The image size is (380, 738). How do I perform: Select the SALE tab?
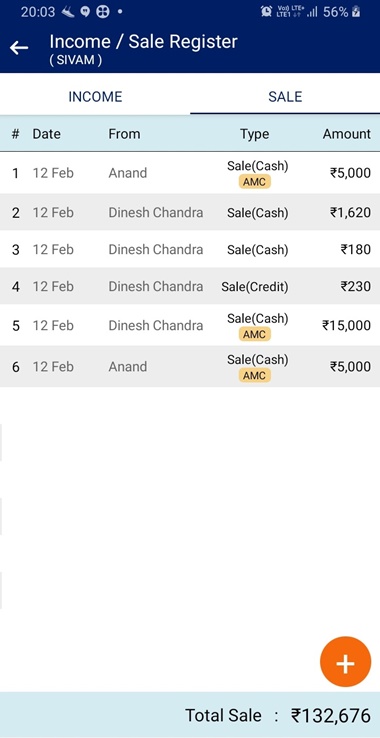tap(285, 96)
